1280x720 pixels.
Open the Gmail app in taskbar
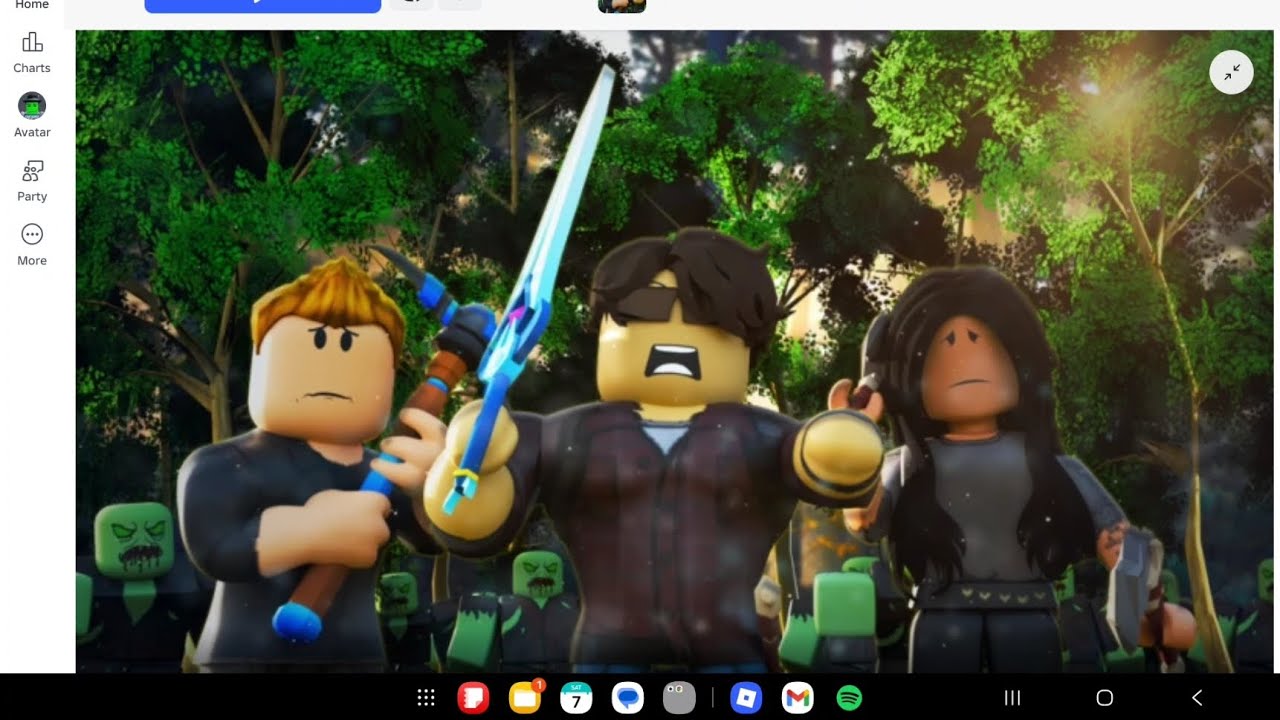pos(797,698)
